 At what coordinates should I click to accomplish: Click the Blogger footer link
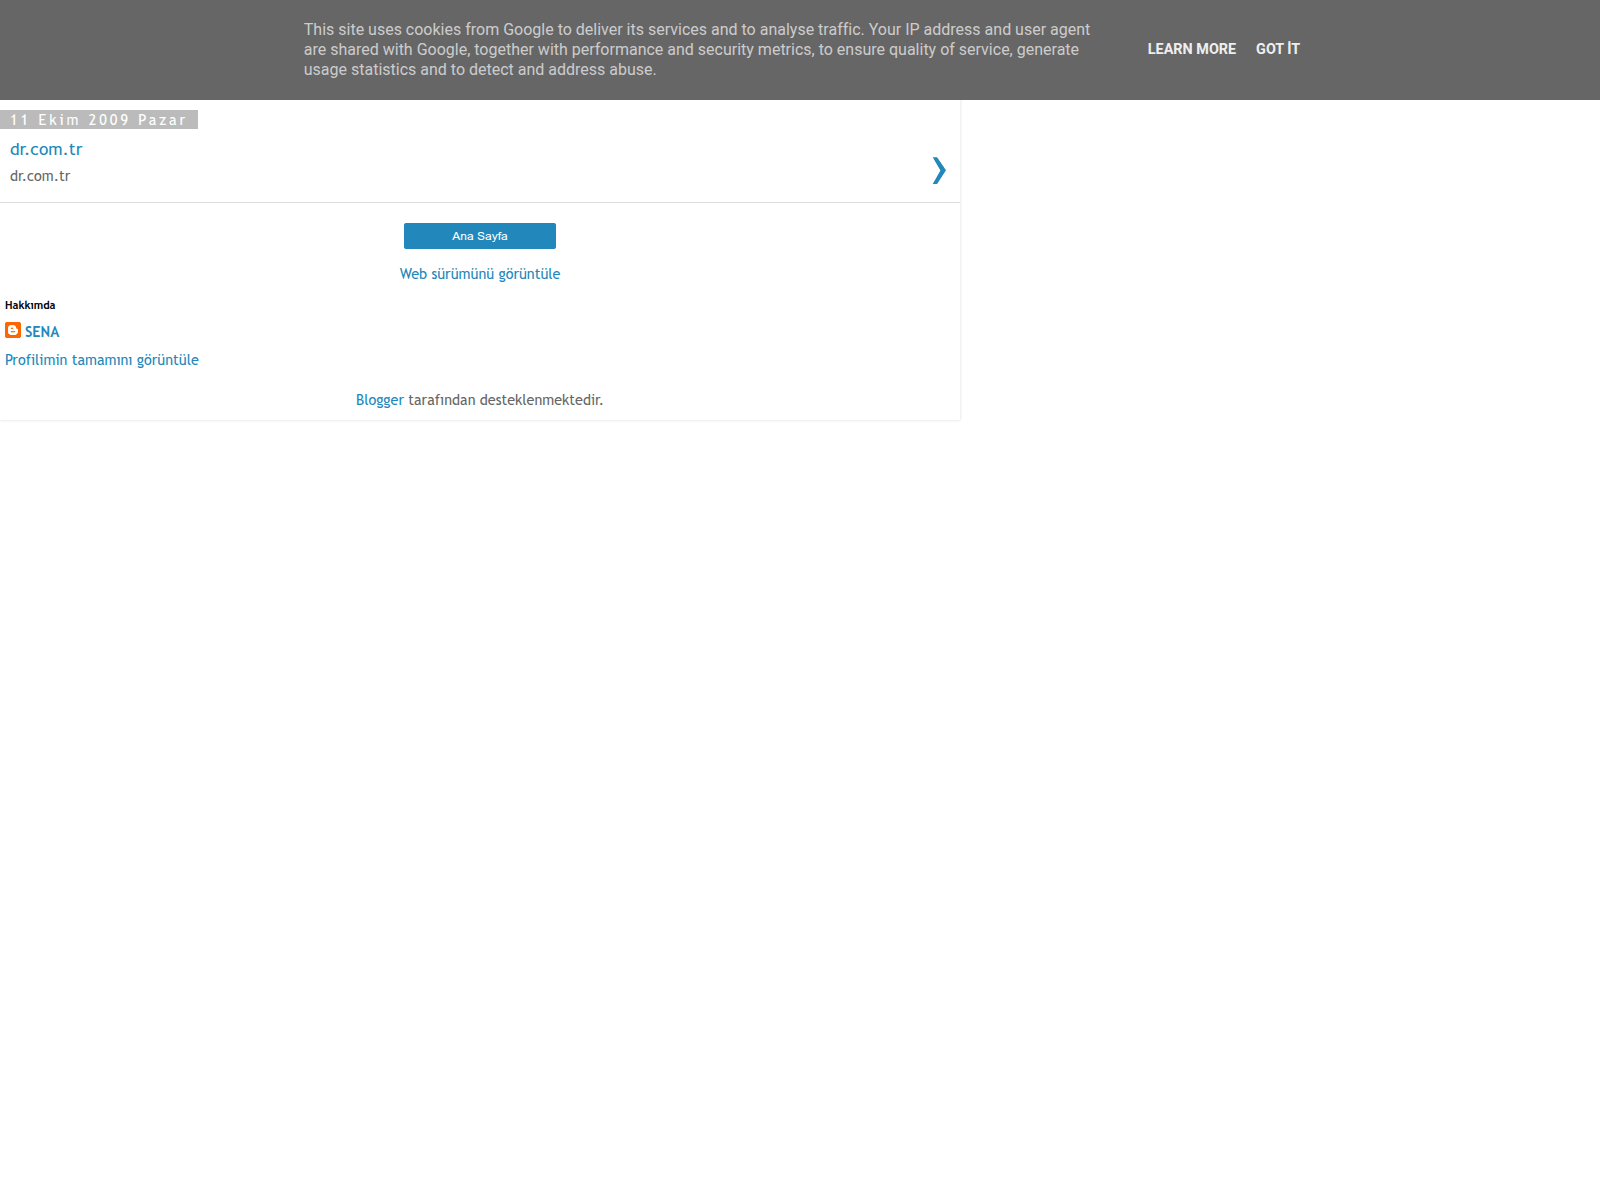[380, 400]
